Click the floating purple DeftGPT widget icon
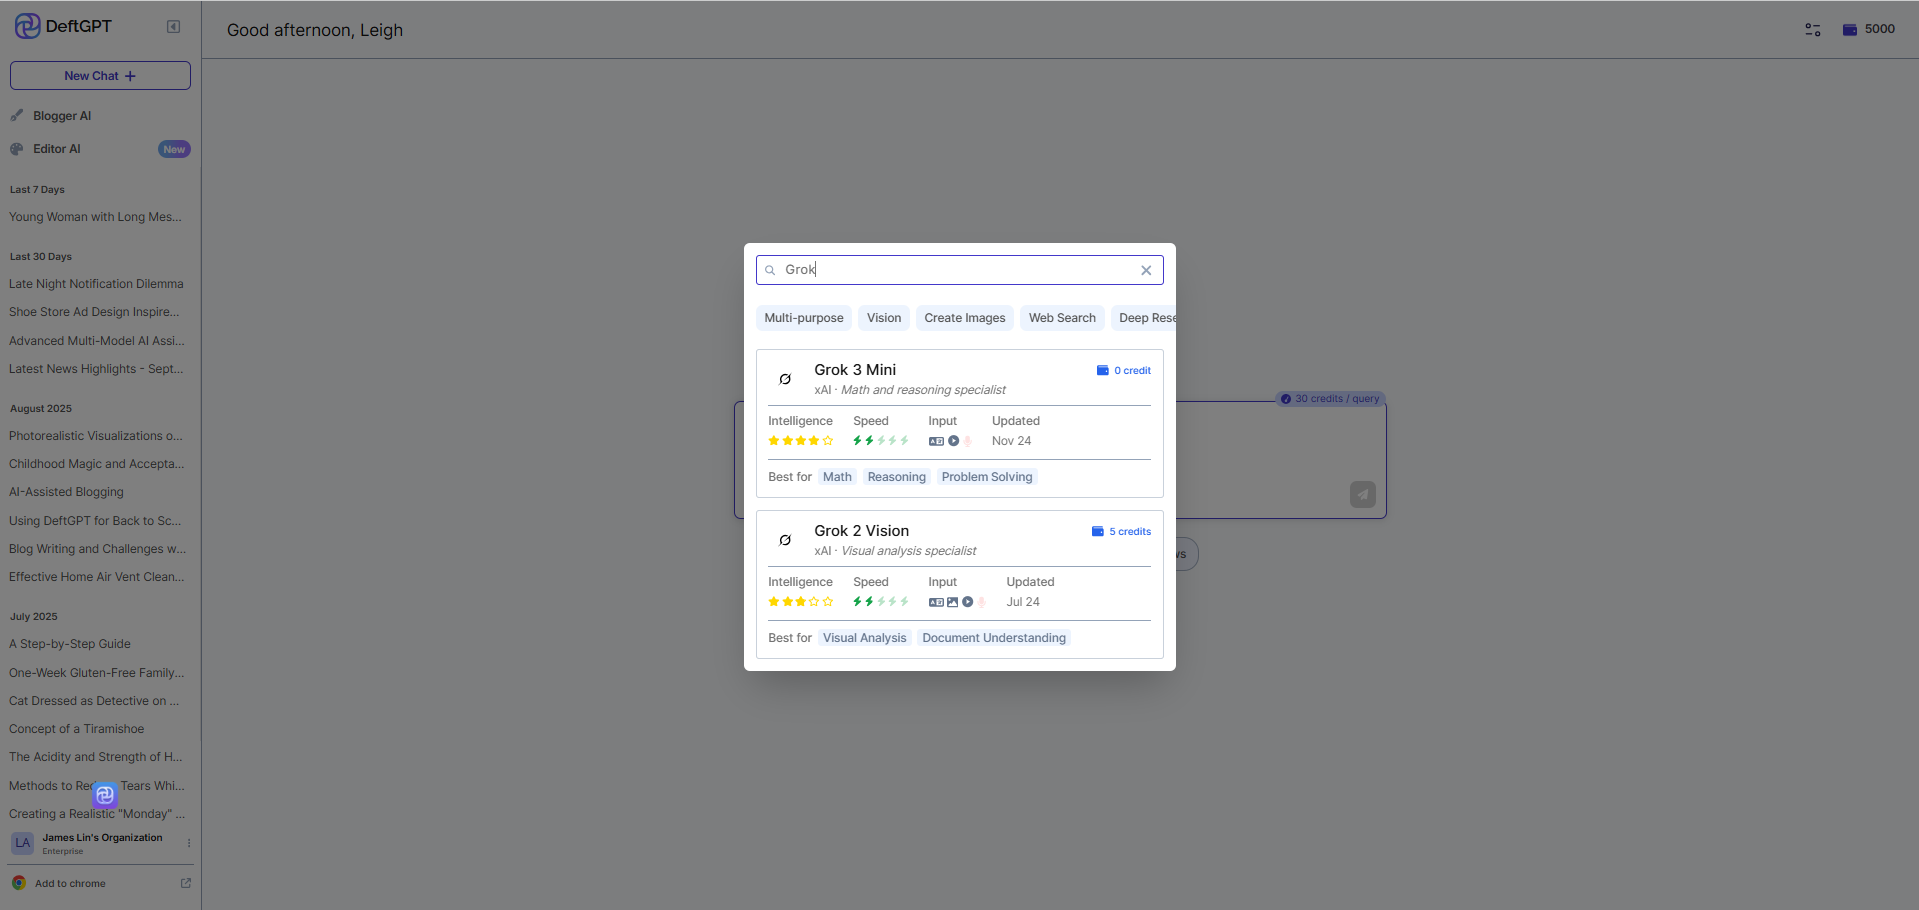 point(105,795)
